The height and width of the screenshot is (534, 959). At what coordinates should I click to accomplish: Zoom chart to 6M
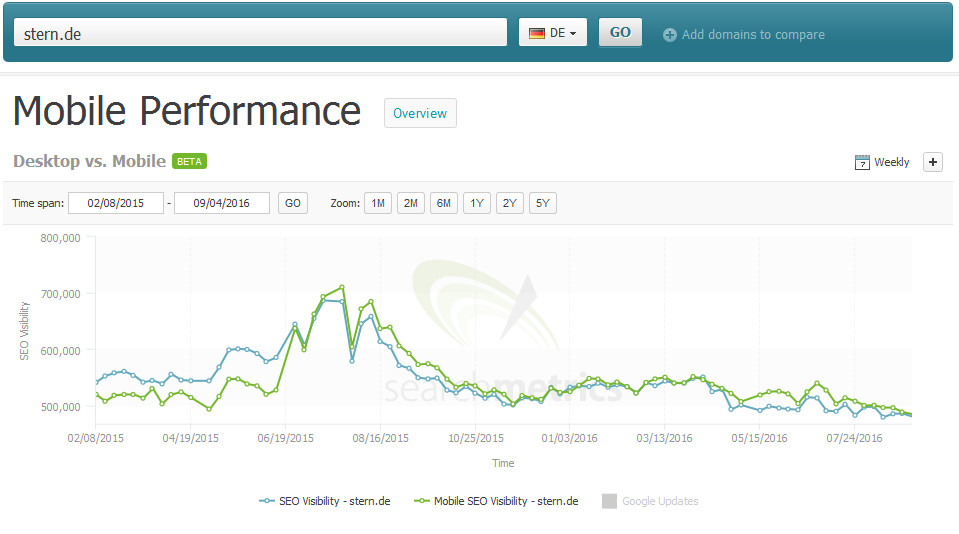pos(444,203)
